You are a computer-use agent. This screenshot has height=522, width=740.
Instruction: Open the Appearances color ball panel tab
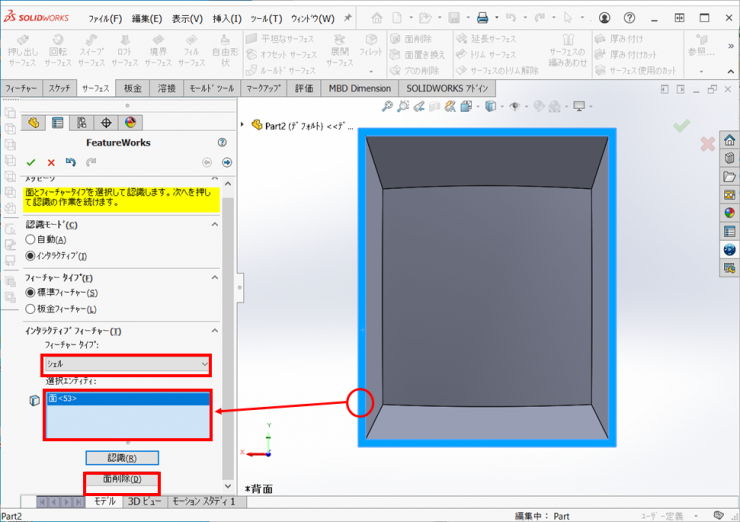coord(130,123)
